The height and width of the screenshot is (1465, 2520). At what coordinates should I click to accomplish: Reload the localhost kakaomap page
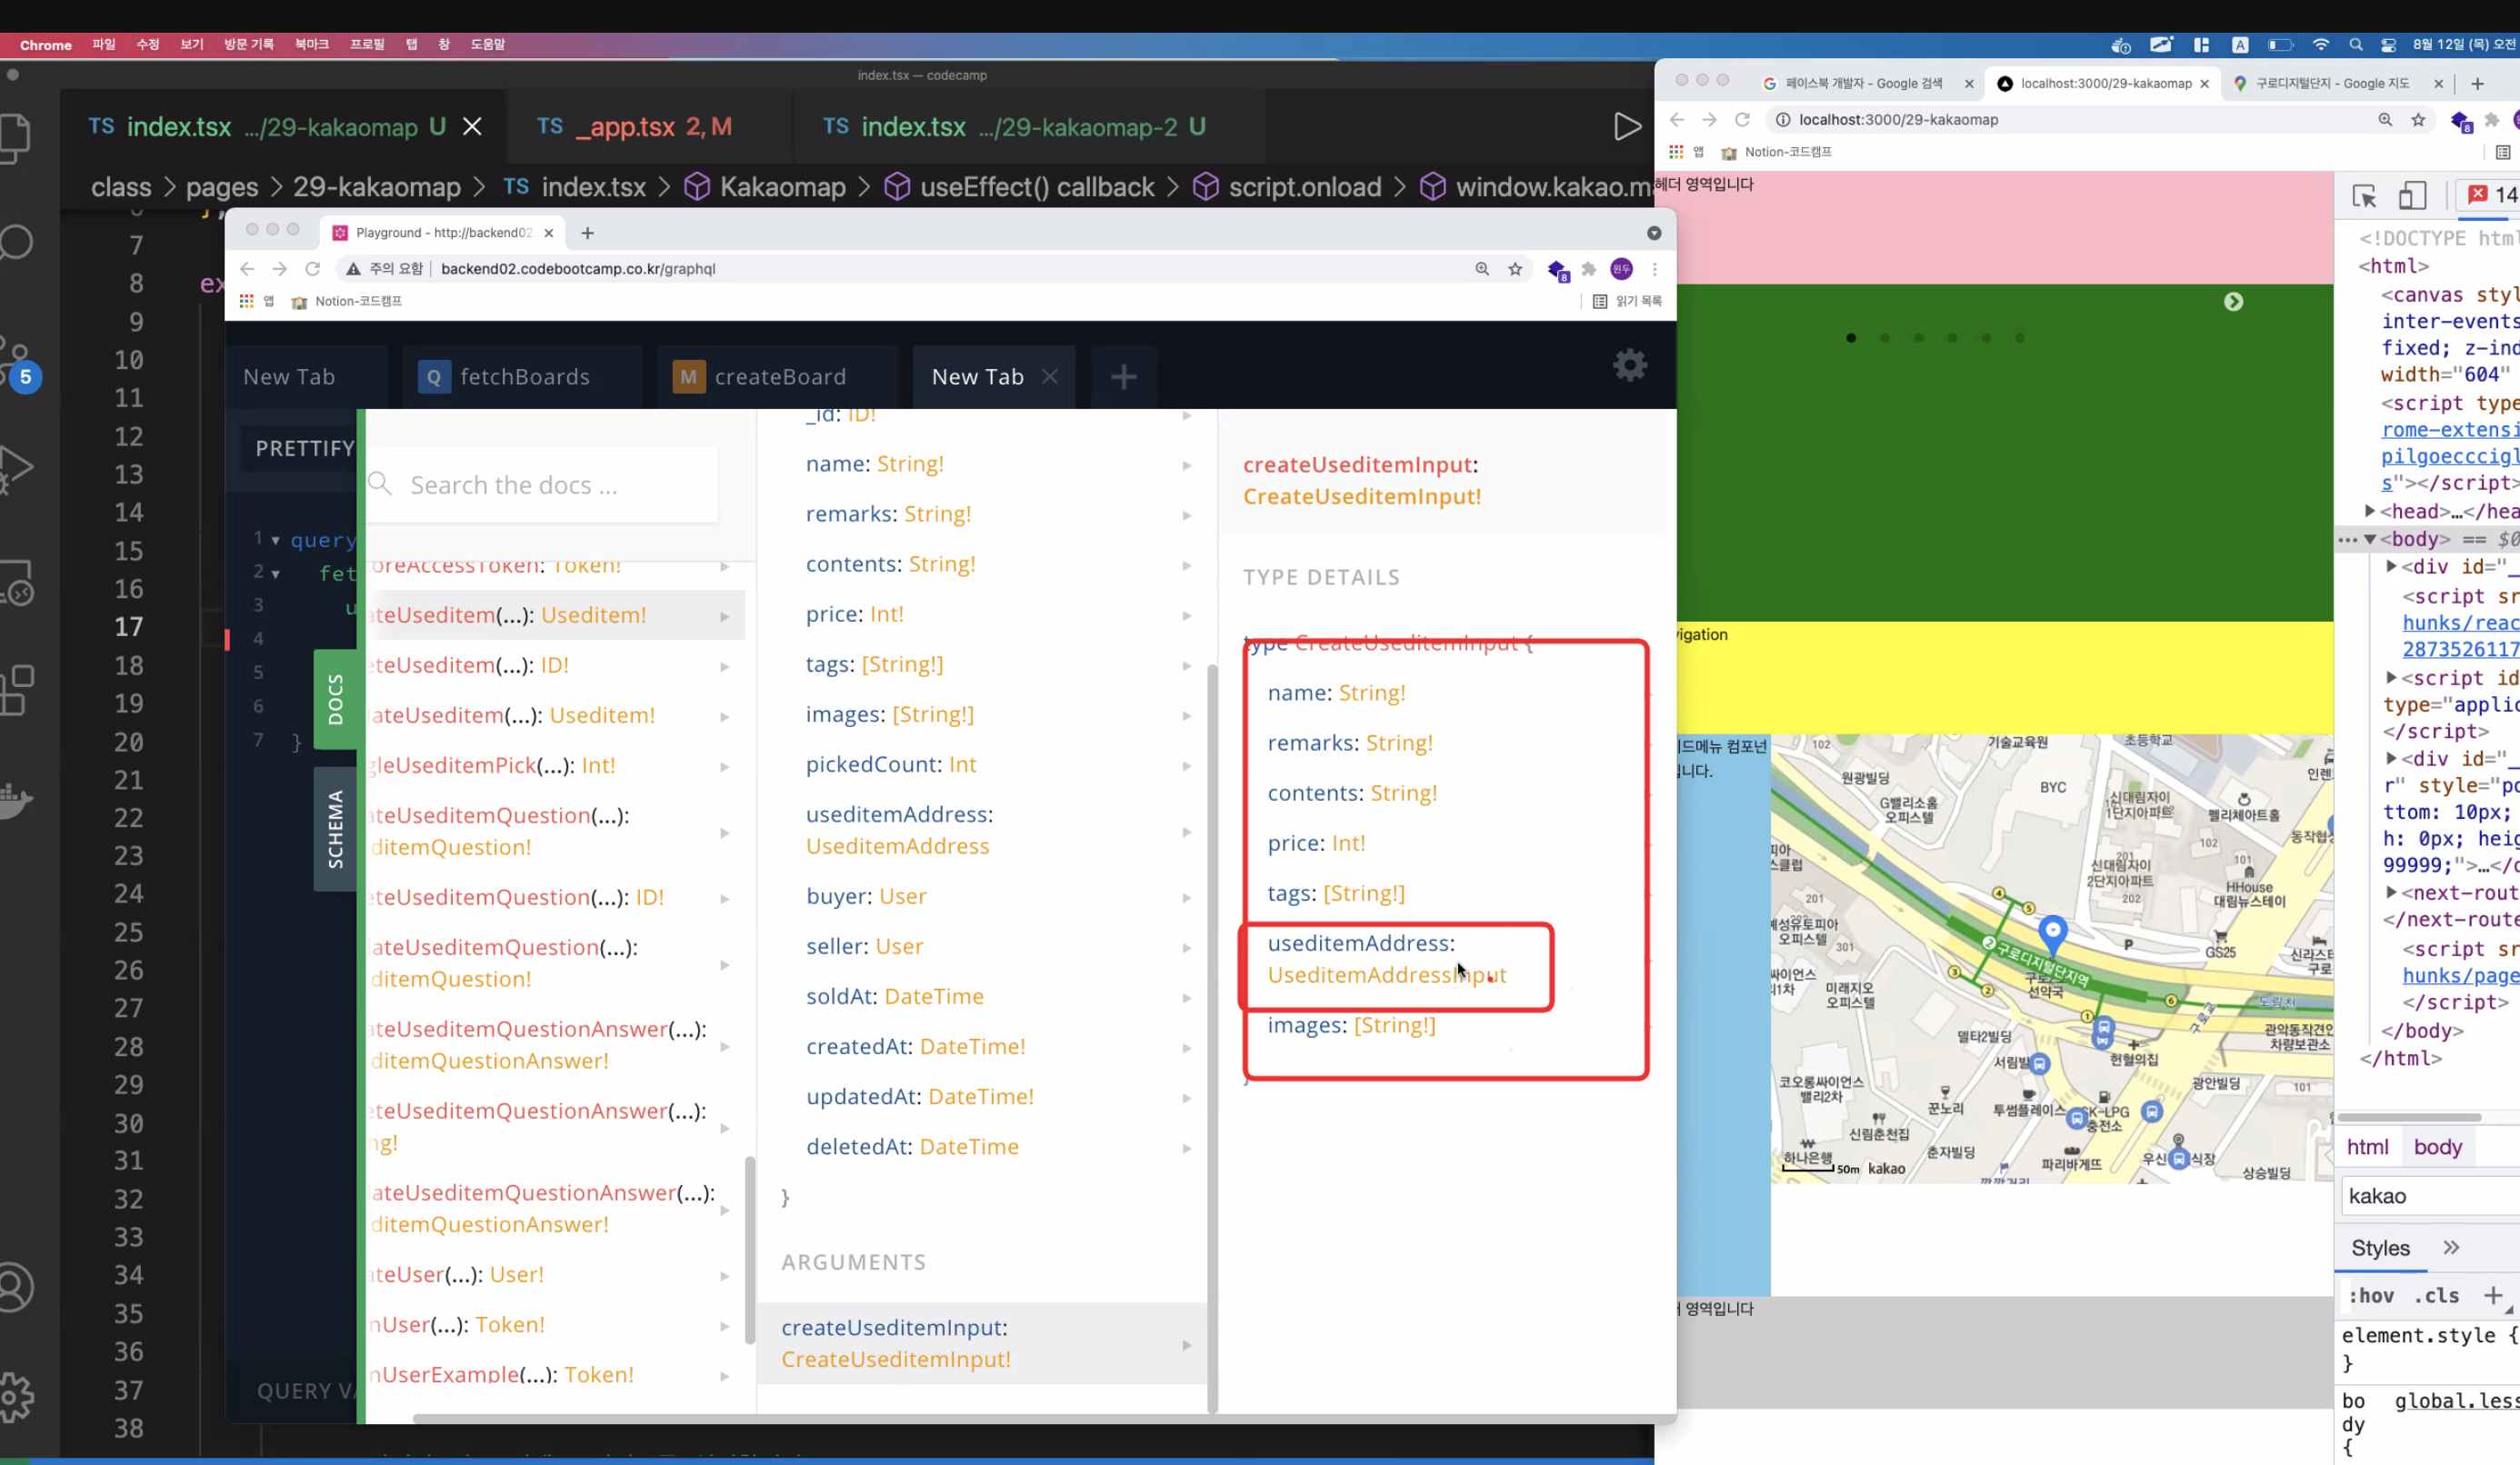coord(1742,120)
